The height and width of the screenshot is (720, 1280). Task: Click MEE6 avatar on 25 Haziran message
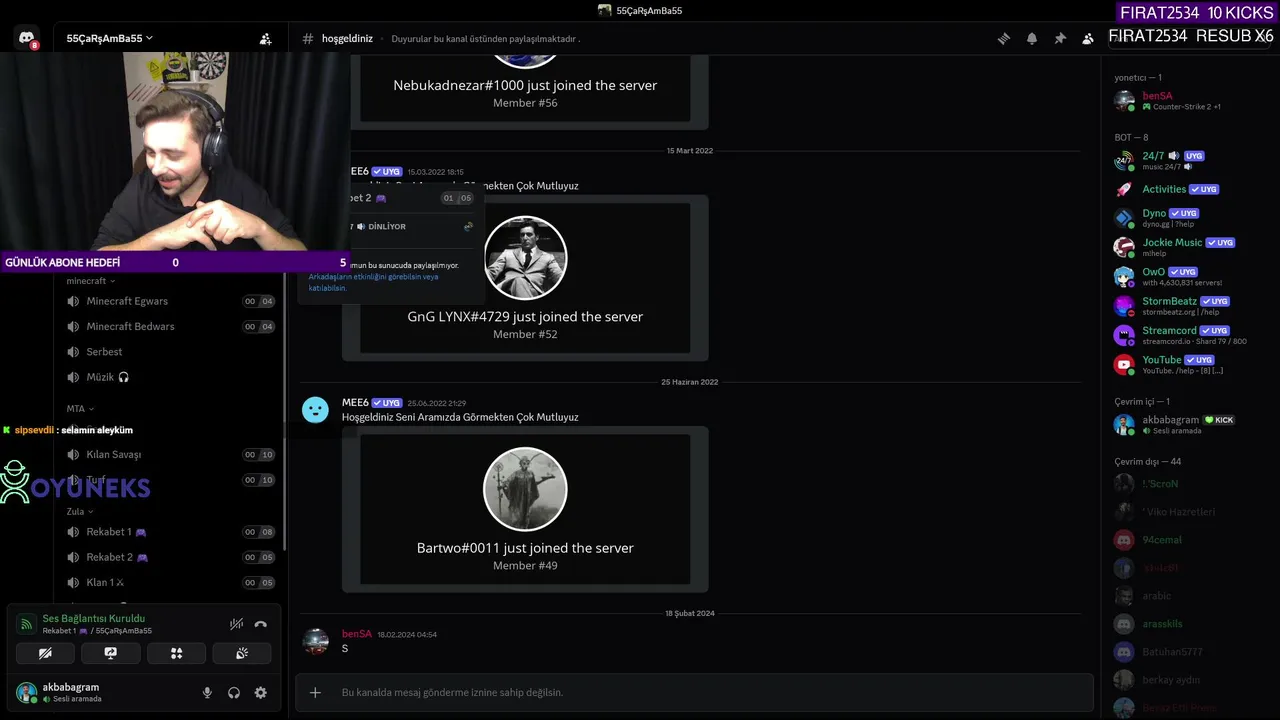(x=315, y=409)
